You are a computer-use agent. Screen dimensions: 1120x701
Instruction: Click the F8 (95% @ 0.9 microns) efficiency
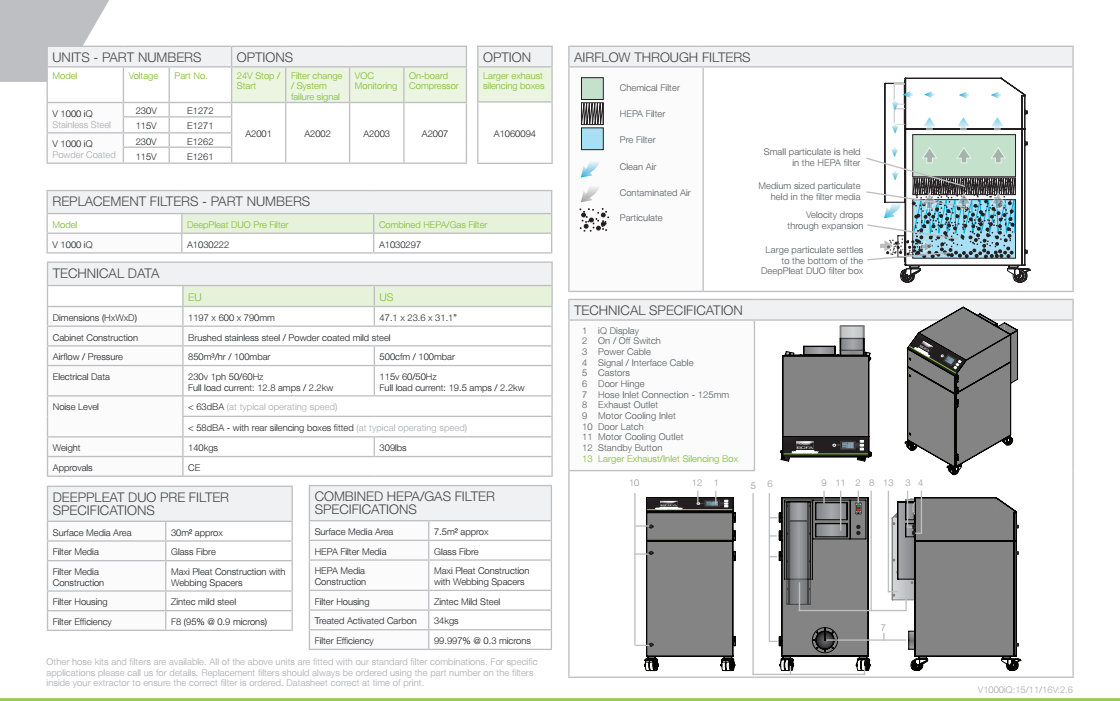(219, 622)
